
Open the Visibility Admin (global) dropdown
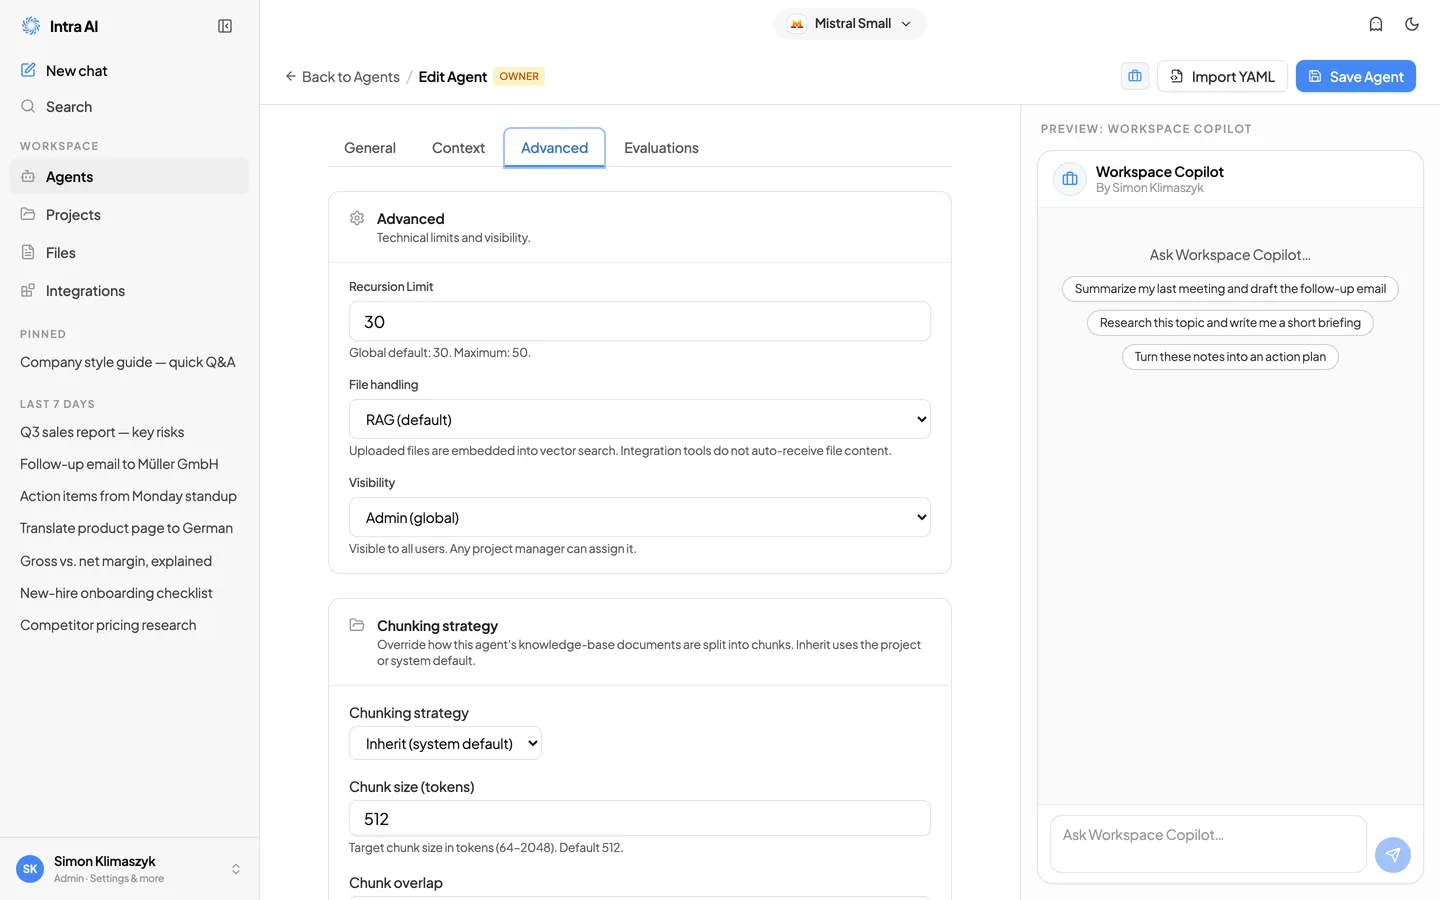point(640,517)
